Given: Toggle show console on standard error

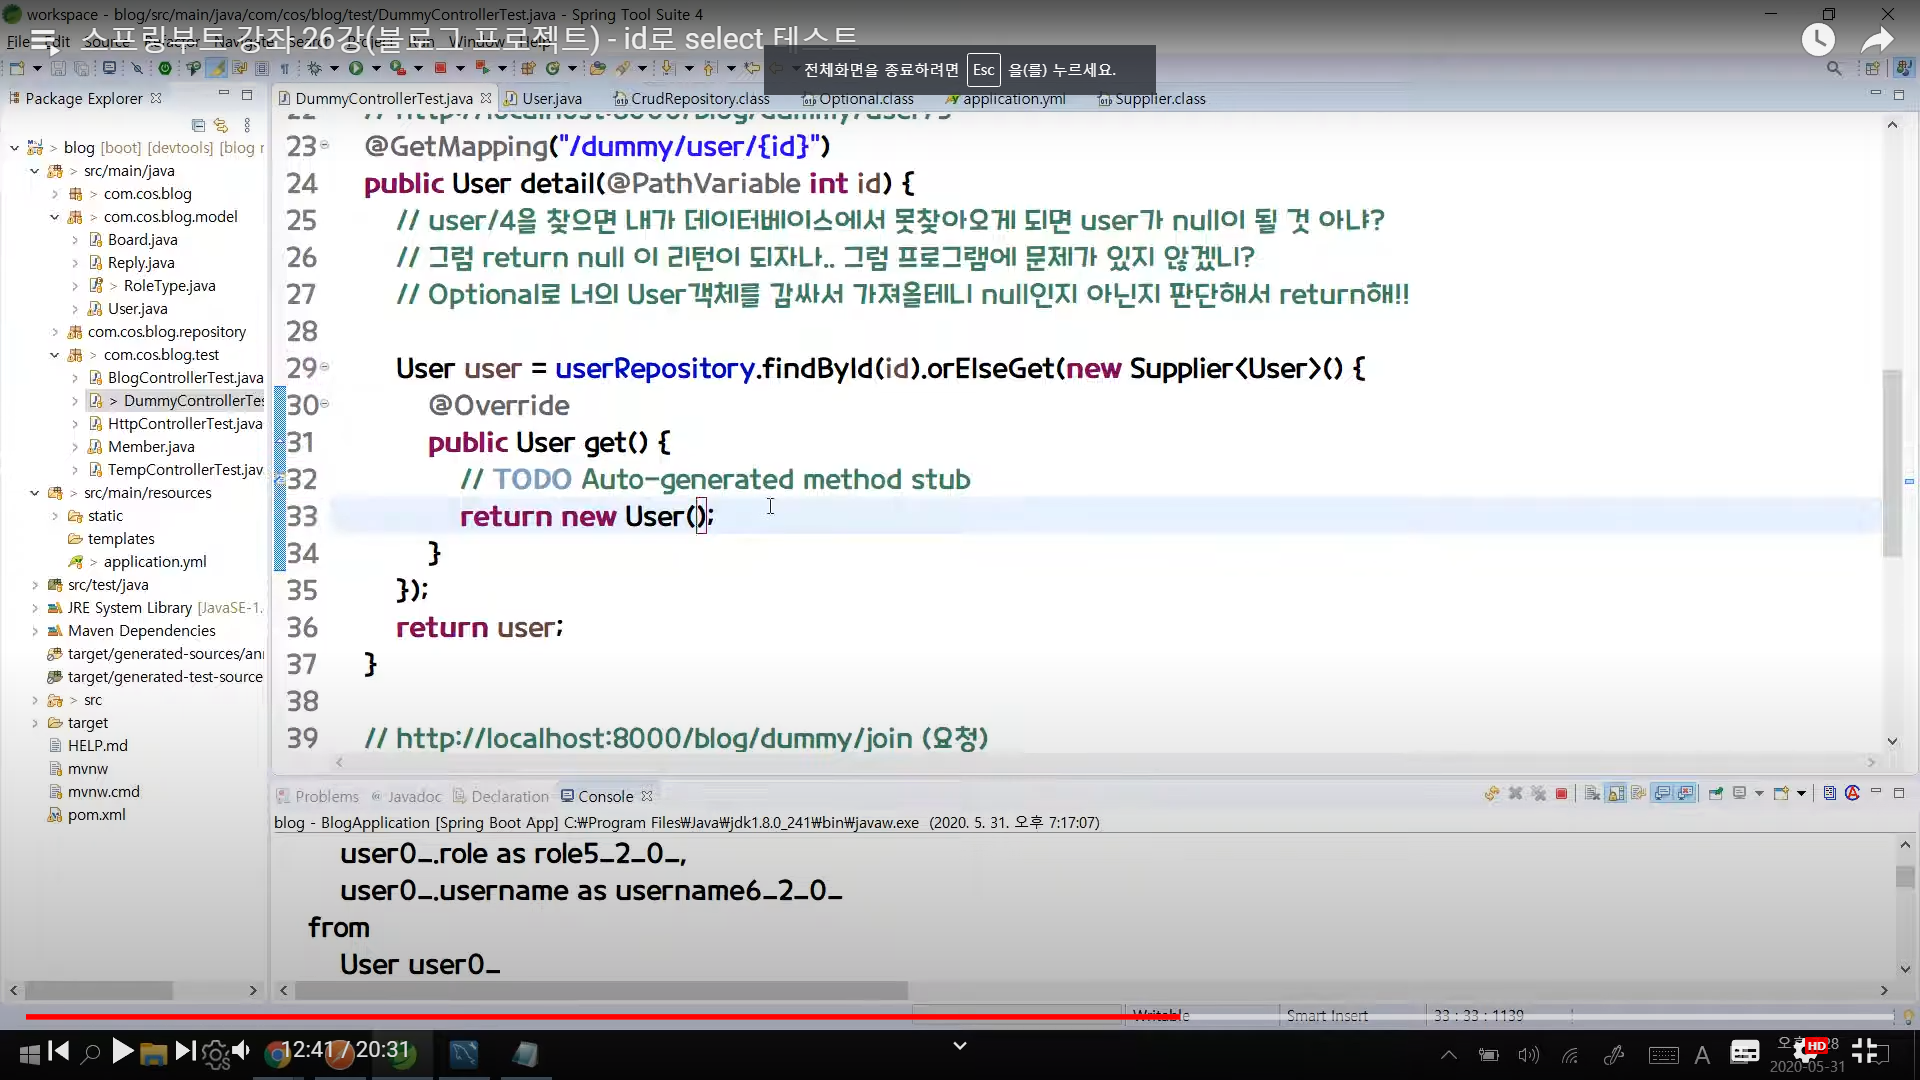Looking at the screenshot, I should [1686, 793].
